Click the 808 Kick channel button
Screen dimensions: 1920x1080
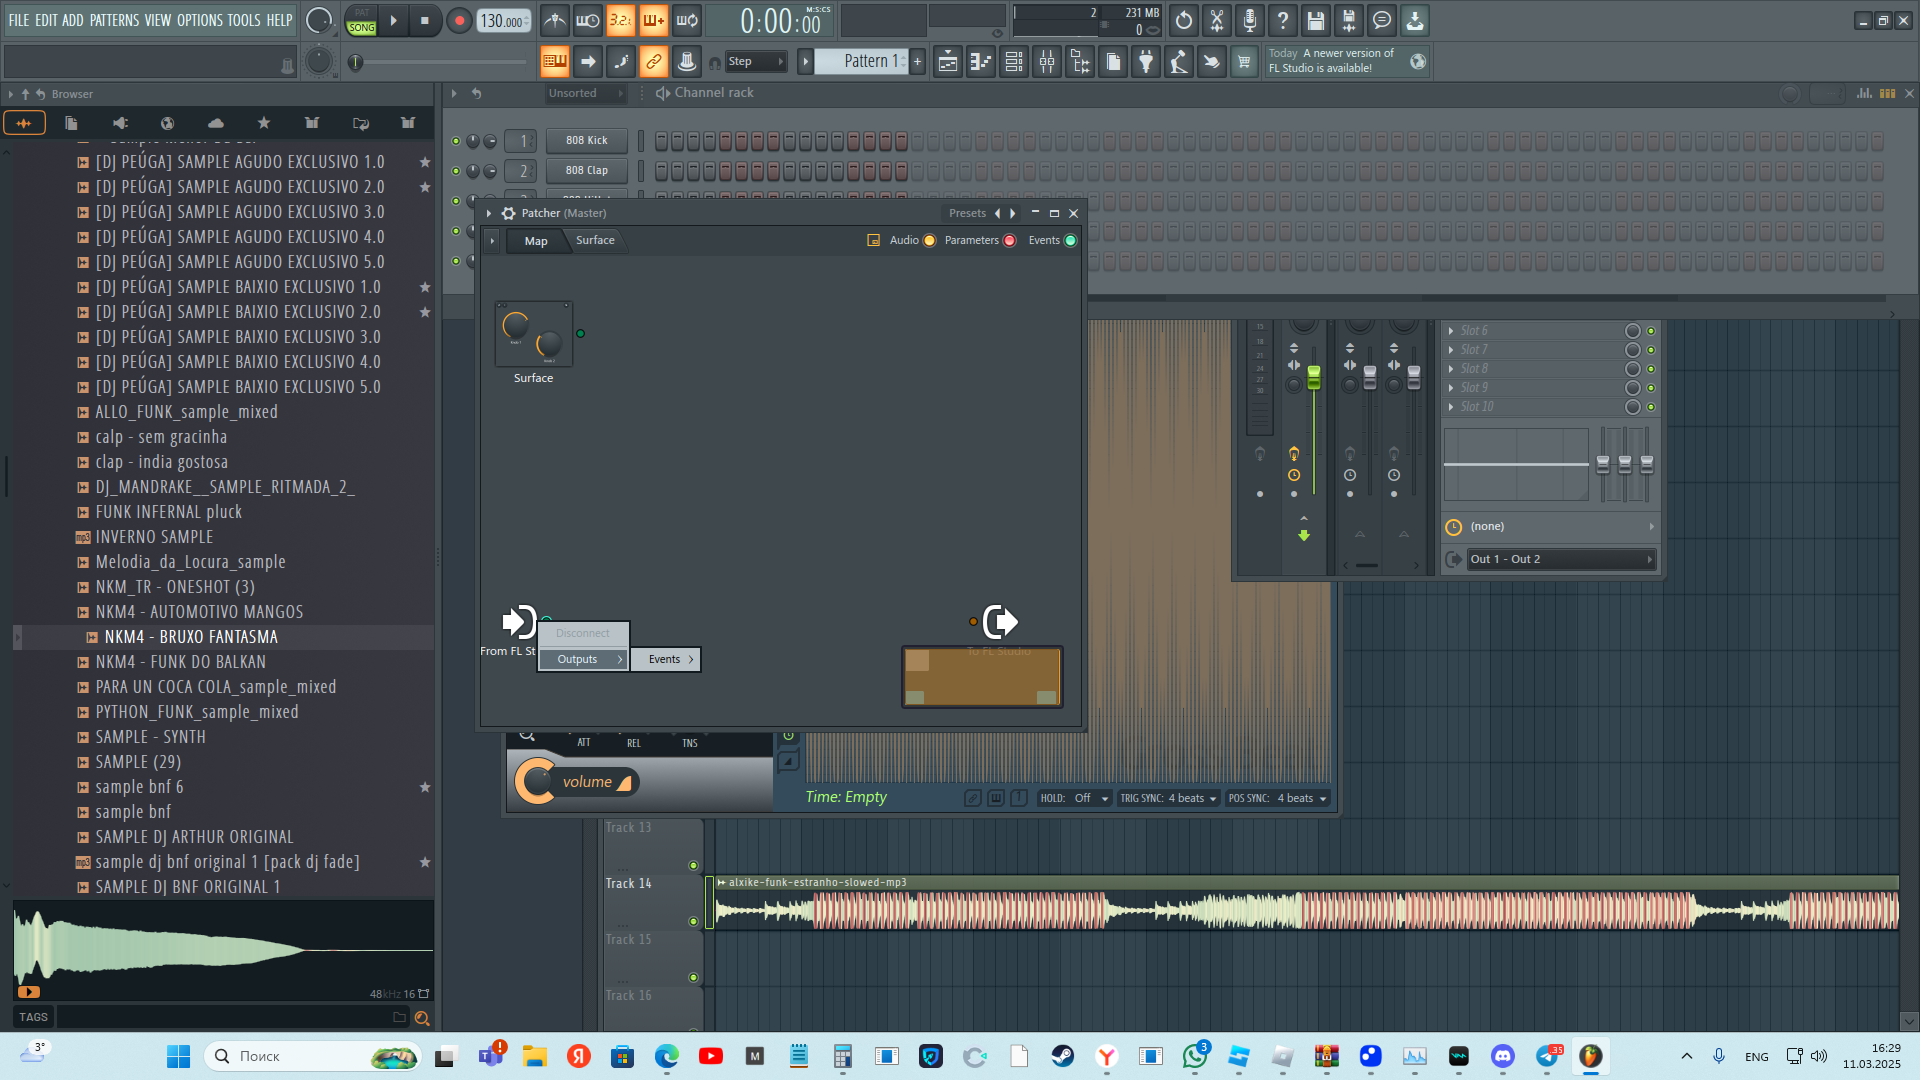pos(587,141)
